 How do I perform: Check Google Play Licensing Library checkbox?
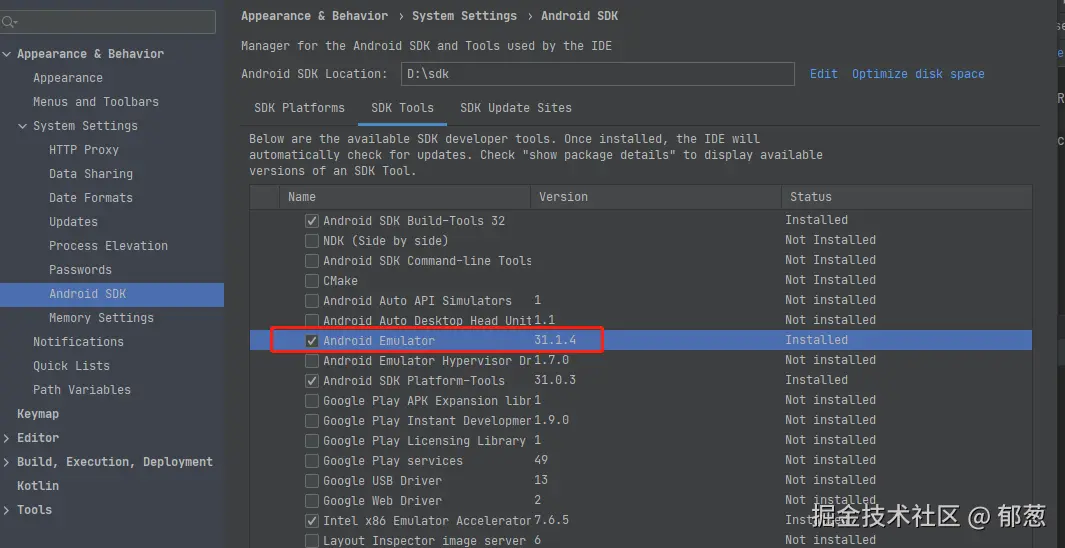(312, 441)
